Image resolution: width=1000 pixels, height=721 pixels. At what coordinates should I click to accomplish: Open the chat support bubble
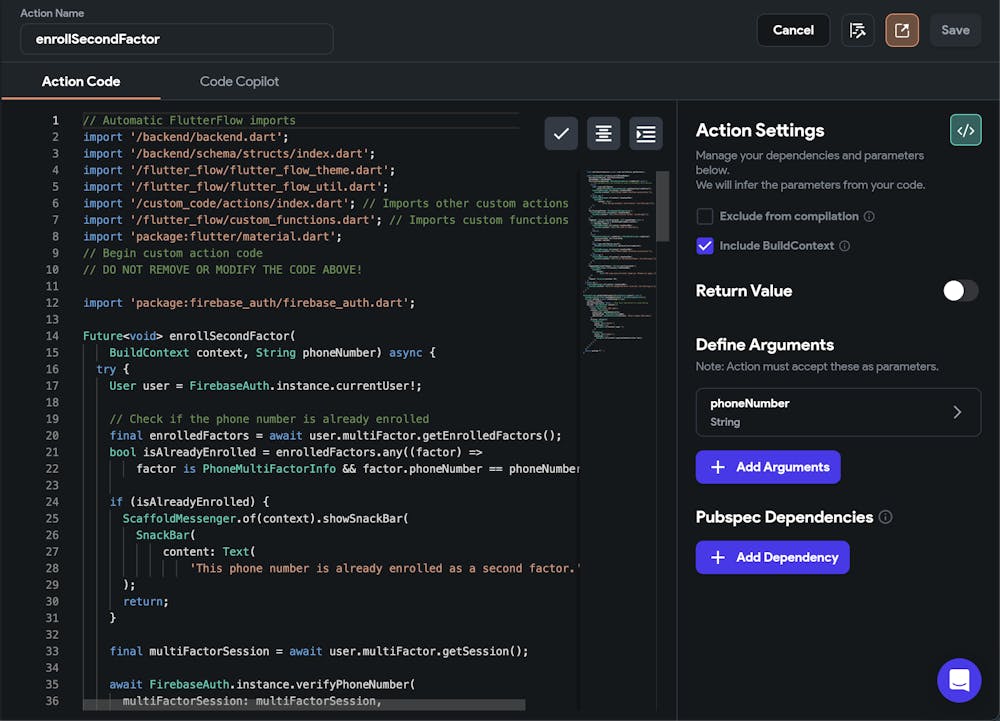click(x=959, y=681)
